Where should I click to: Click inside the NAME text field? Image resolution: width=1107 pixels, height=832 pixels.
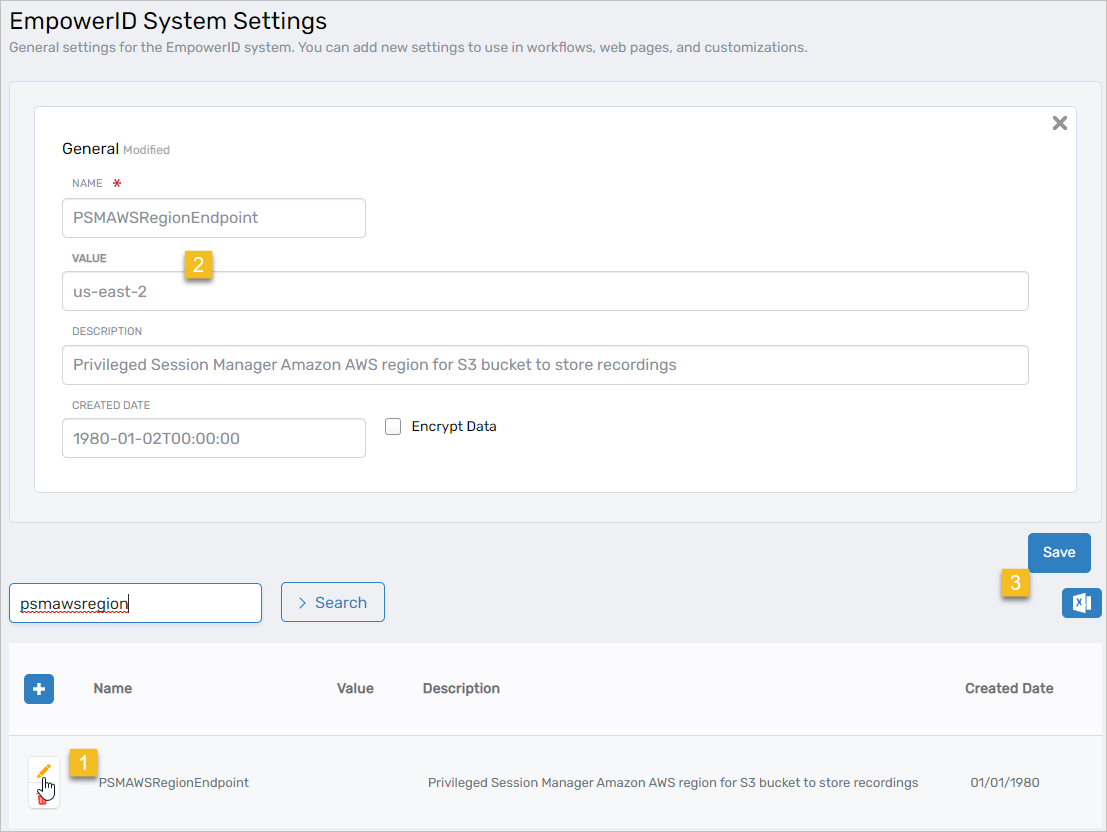click(x=214, y=218)
